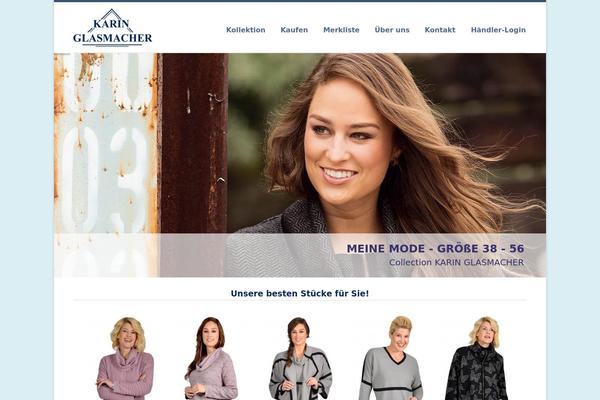Click the Unsere besten Stücke für Sie heading

point(300,294)
